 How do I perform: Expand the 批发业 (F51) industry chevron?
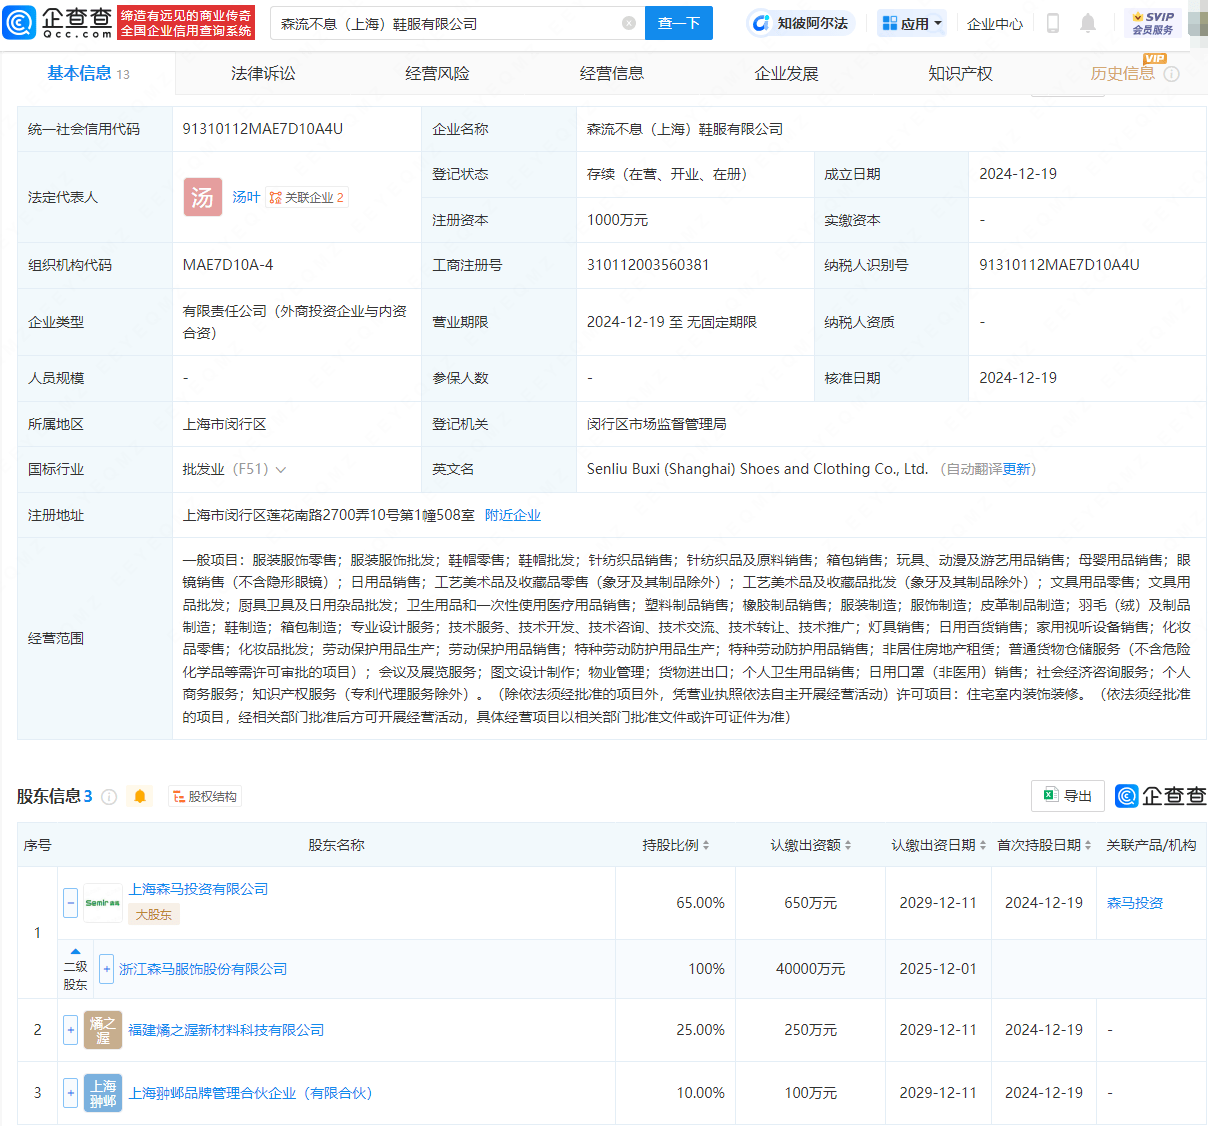pyautogui.click(x=280, y=469)
